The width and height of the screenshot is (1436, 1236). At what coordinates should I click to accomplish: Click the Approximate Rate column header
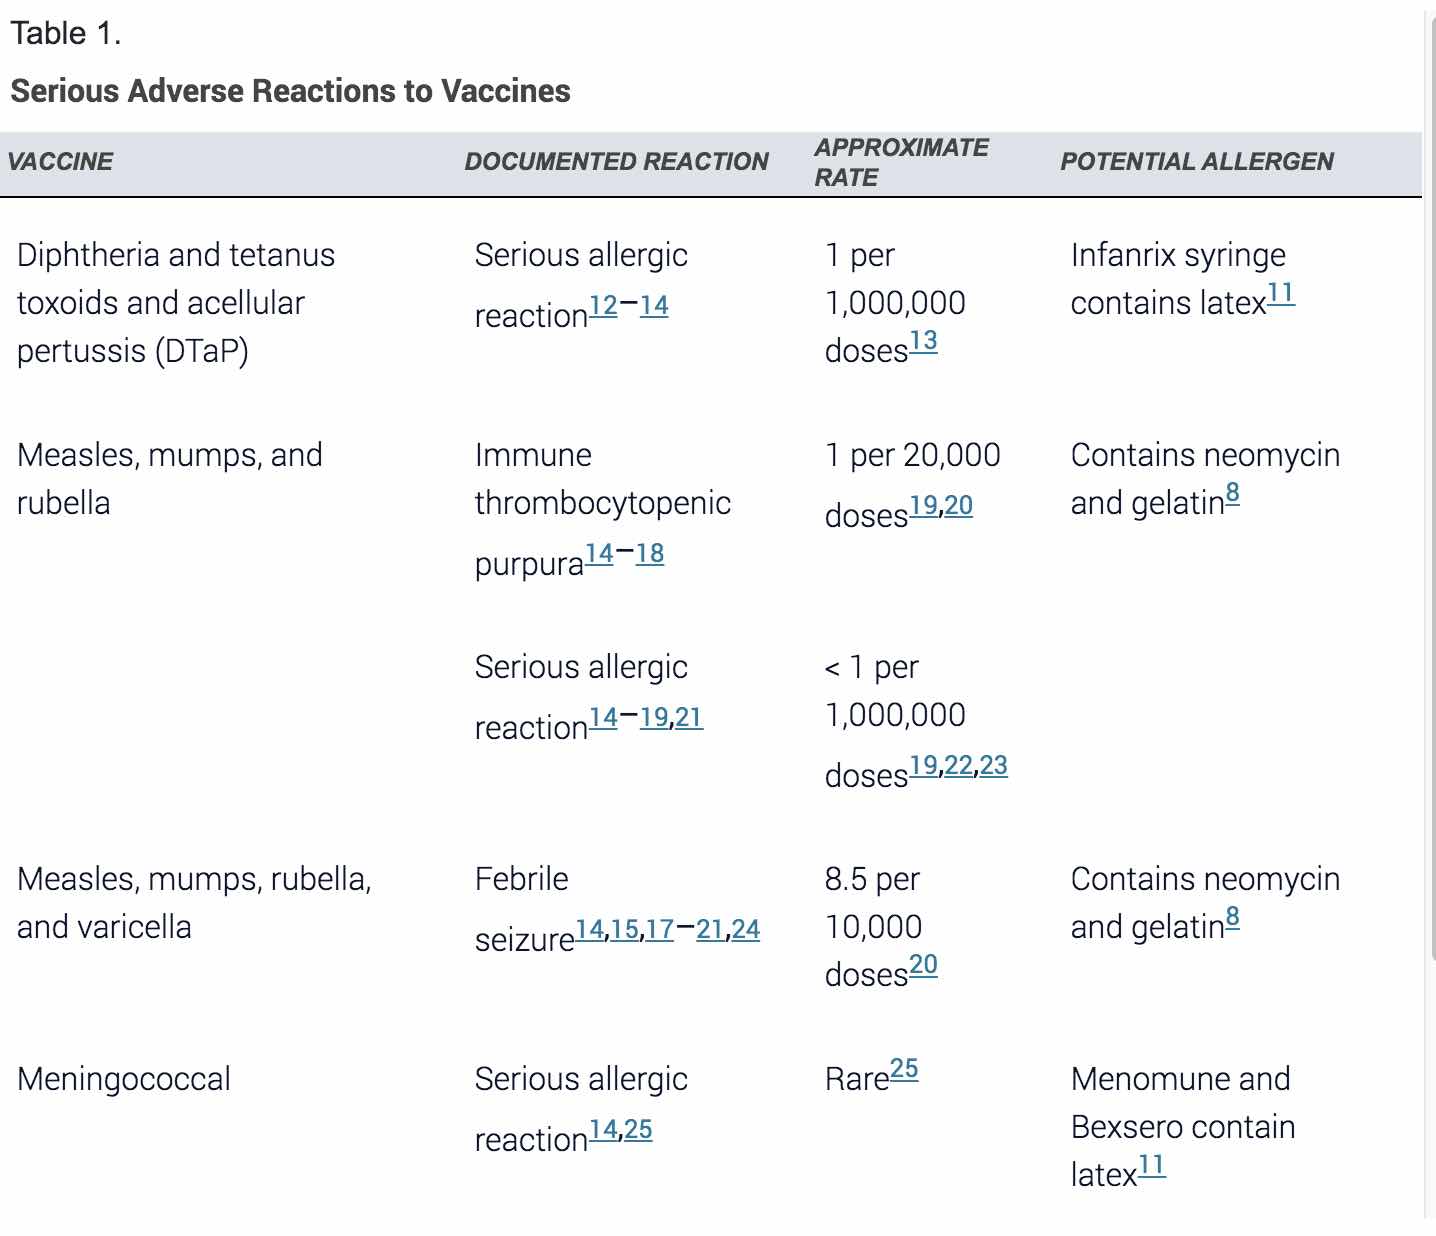[x=901, y=162]
